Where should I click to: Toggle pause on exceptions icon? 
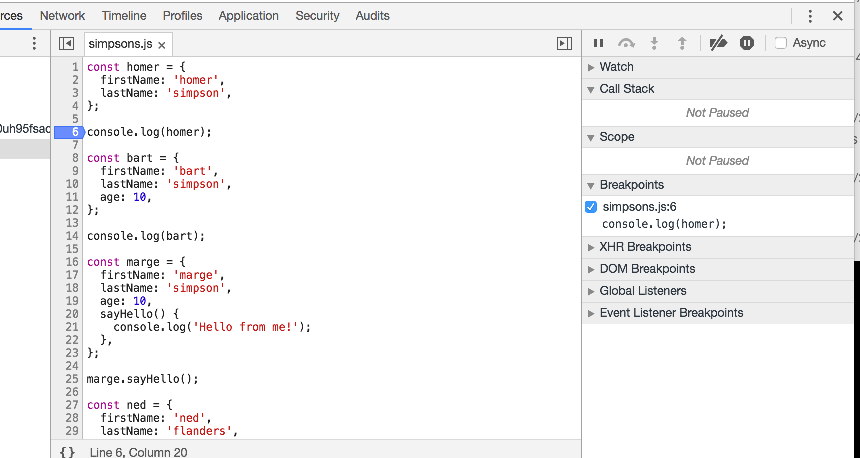(x=746, y=43)
